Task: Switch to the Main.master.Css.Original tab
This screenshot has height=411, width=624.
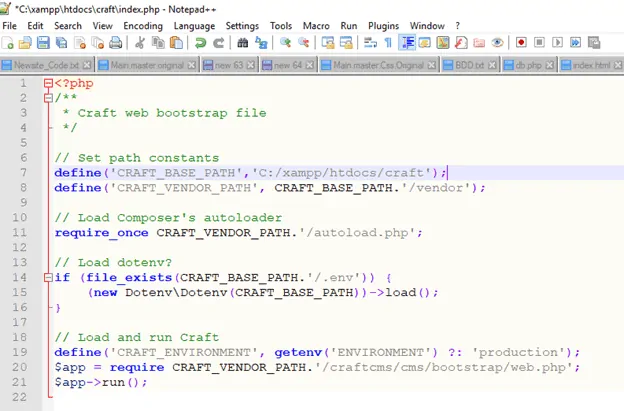Action: [378, 65]
